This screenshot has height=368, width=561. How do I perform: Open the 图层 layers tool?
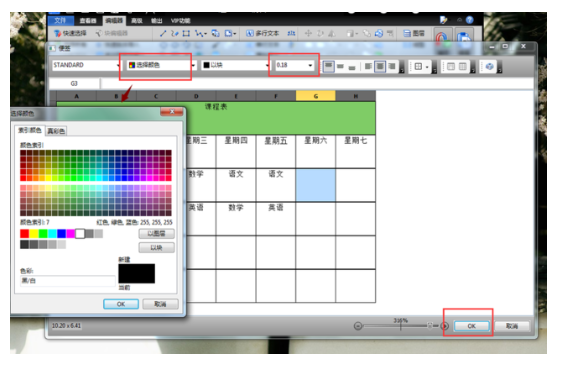pyautogui.click(x=414, y=34)
